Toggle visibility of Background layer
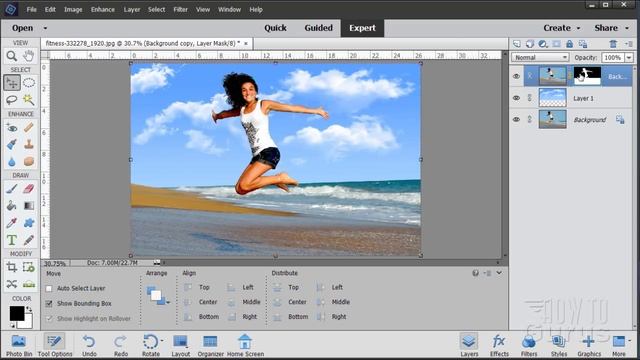The width and height of the screenshot is (640, 360). [516, 120]
